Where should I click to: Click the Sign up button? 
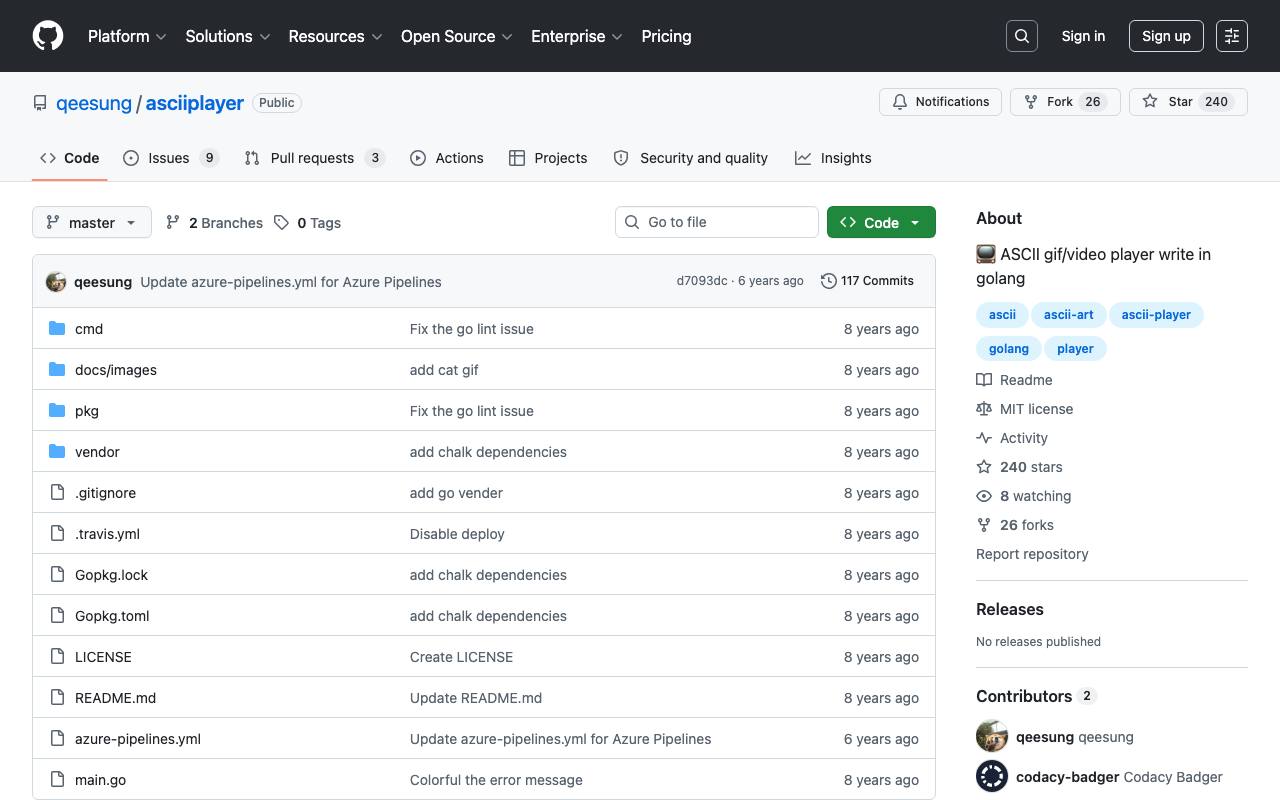(1166, 36)
